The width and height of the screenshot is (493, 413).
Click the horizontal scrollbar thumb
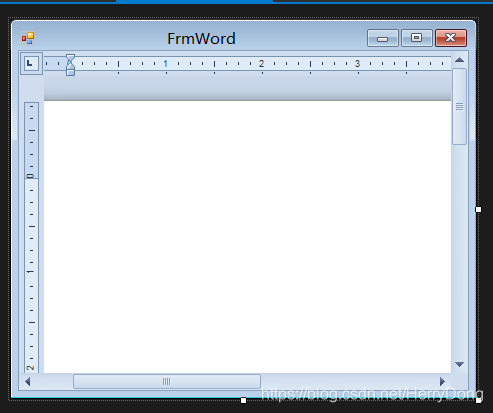[x=167, y=381]
